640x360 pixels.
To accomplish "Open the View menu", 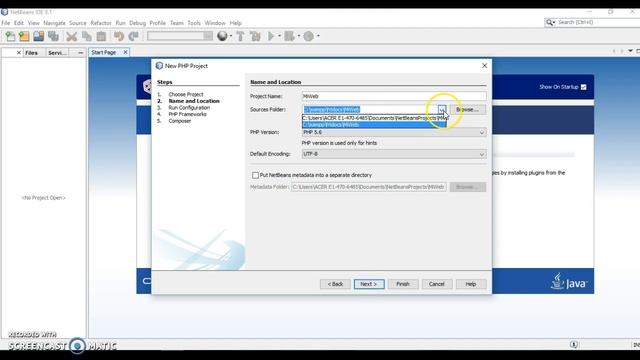I will tap(34, 23).
